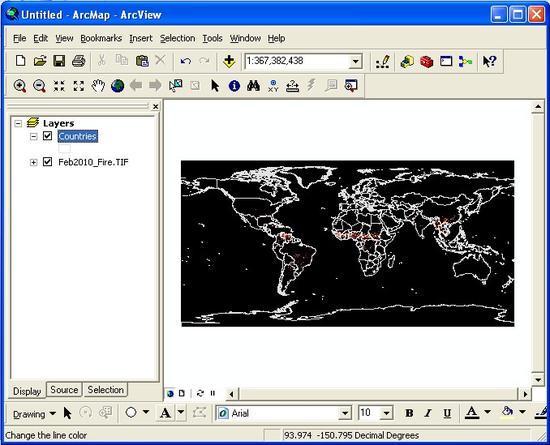Open the Edit menu
Screen dimensions: 550x445
[40, 38]
